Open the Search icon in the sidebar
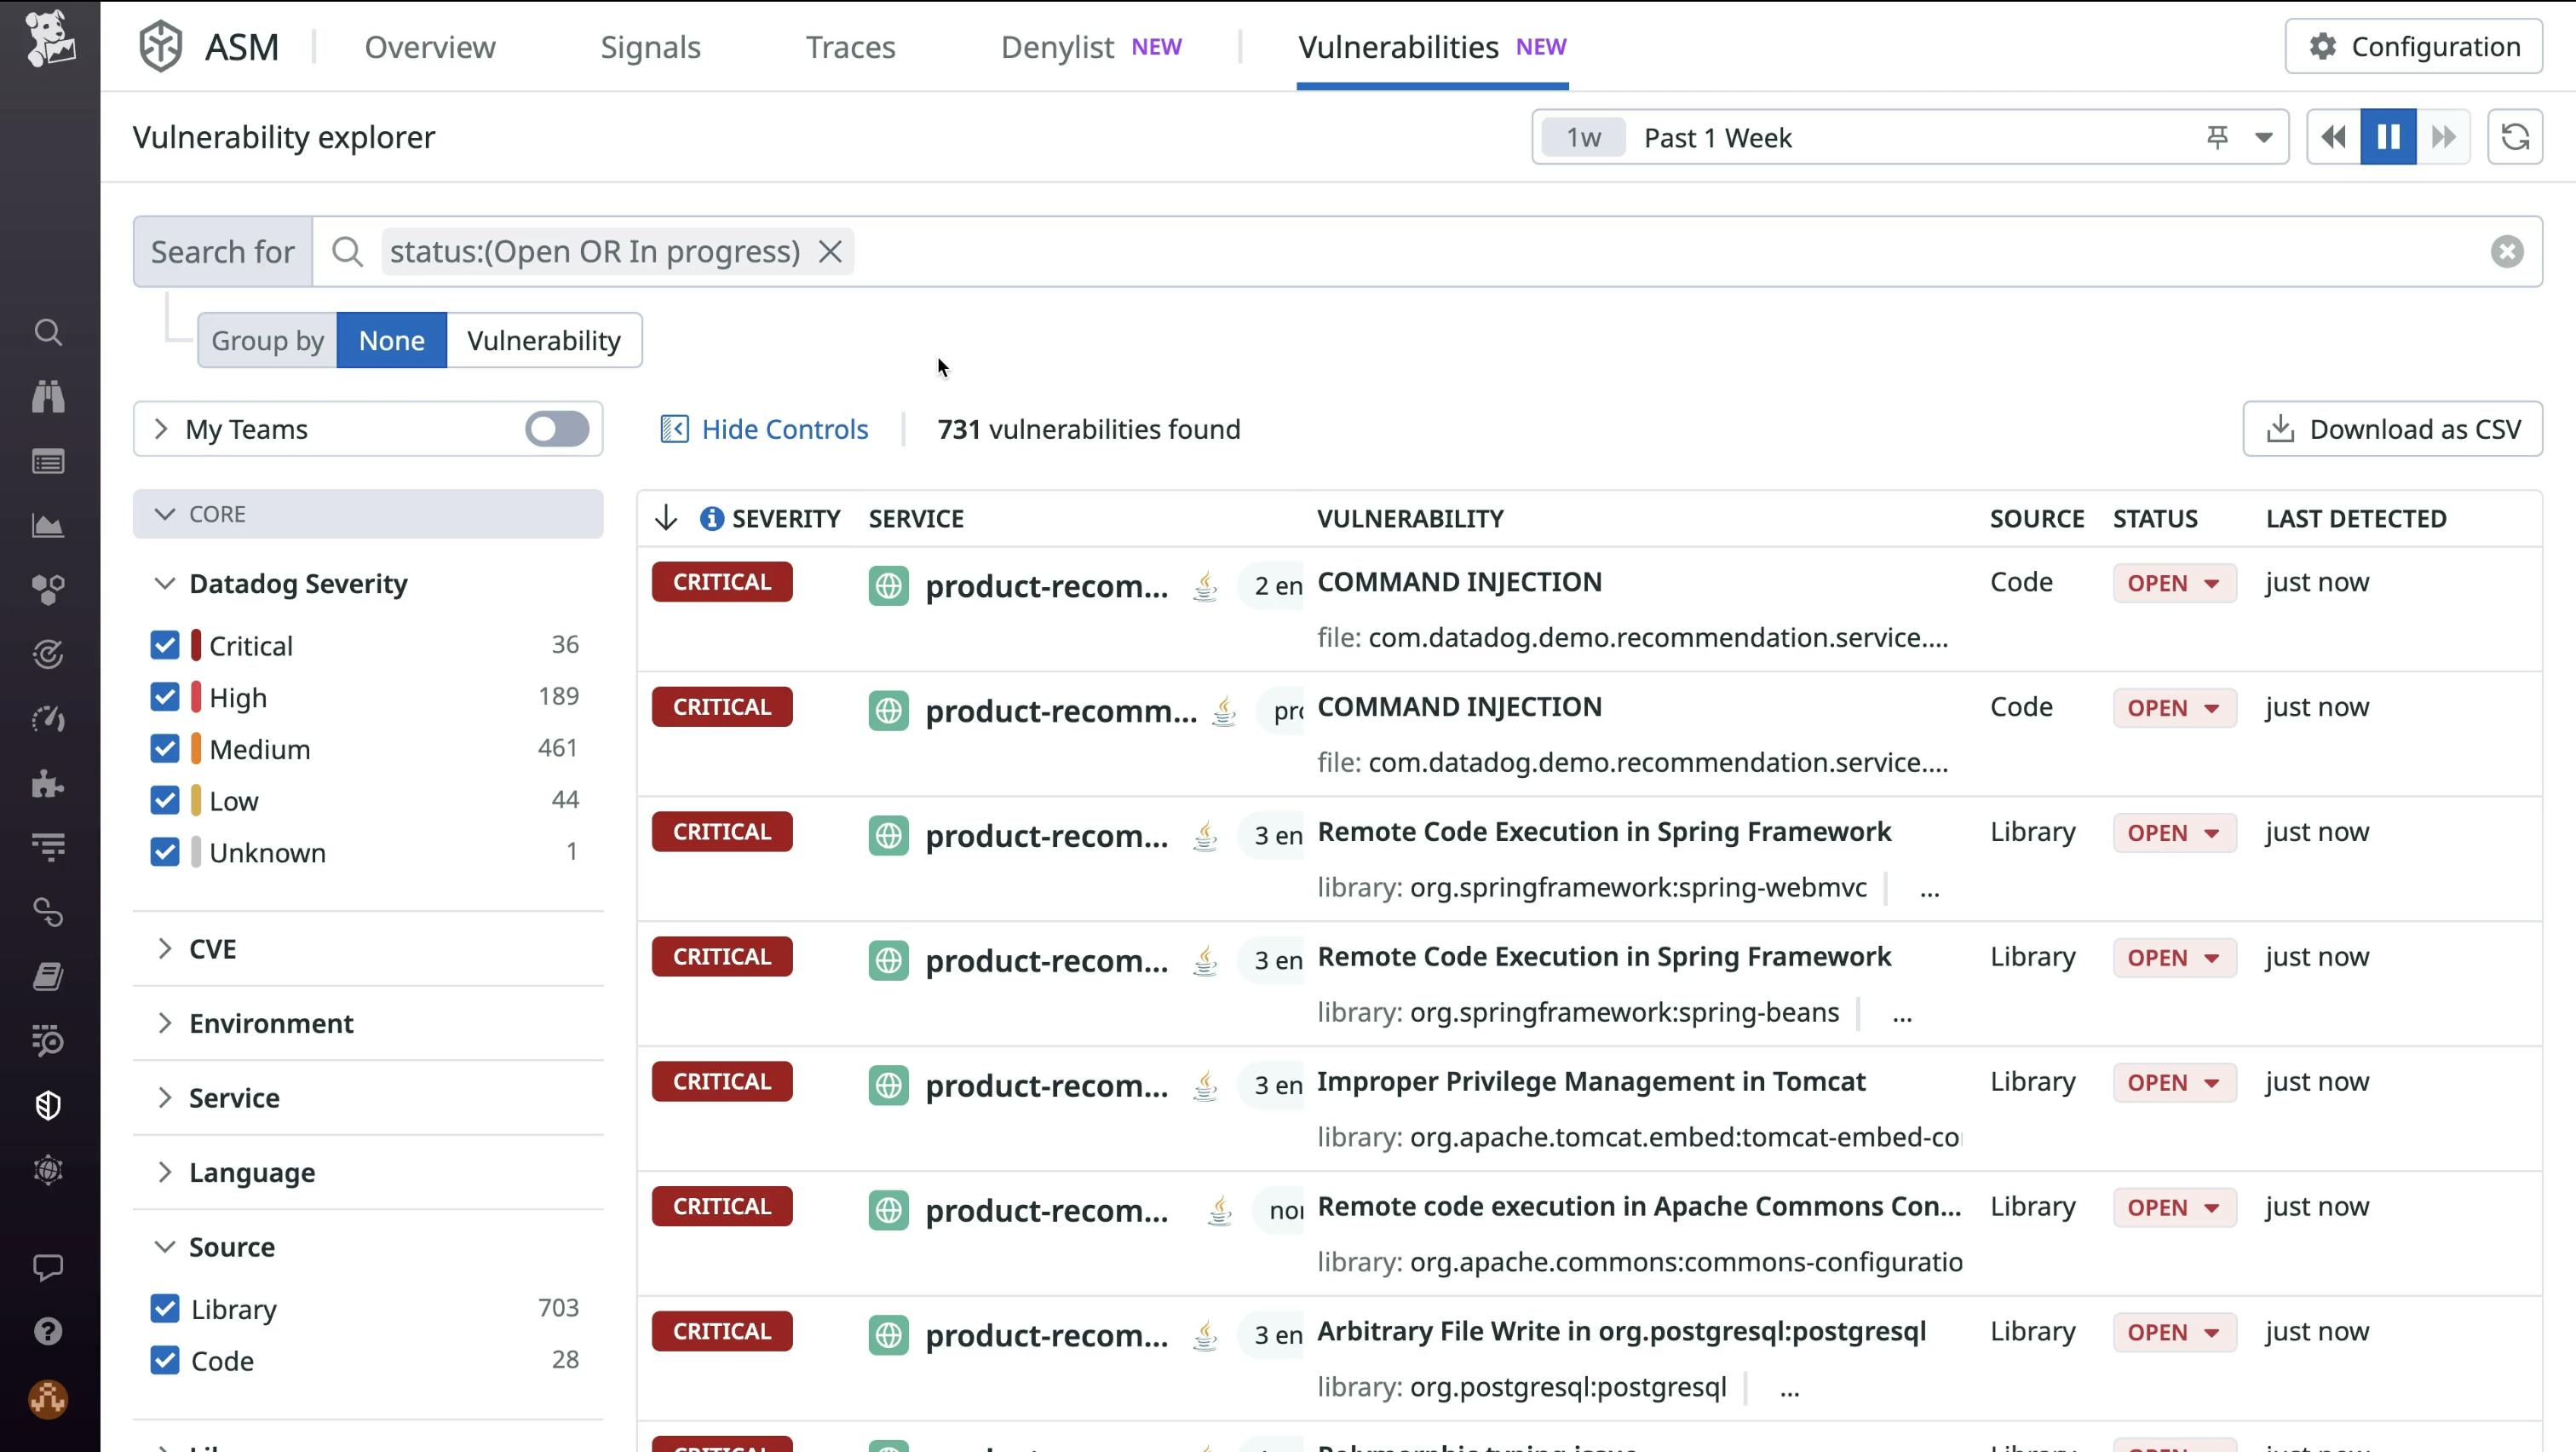This screenshot has height=1452, width=2576. 48,333
